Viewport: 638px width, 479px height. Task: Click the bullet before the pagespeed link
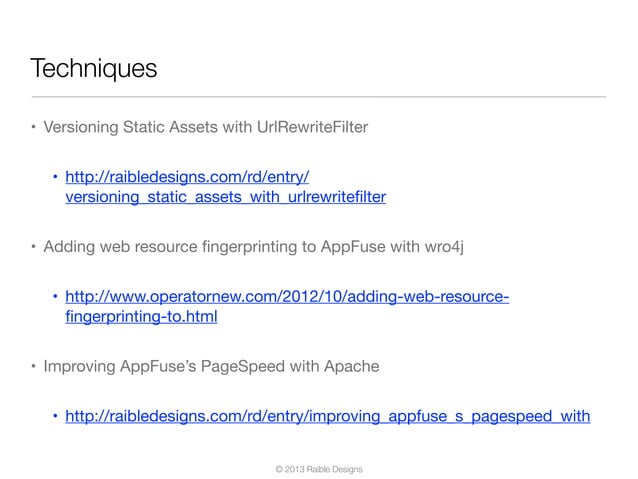tap(56, 418)
